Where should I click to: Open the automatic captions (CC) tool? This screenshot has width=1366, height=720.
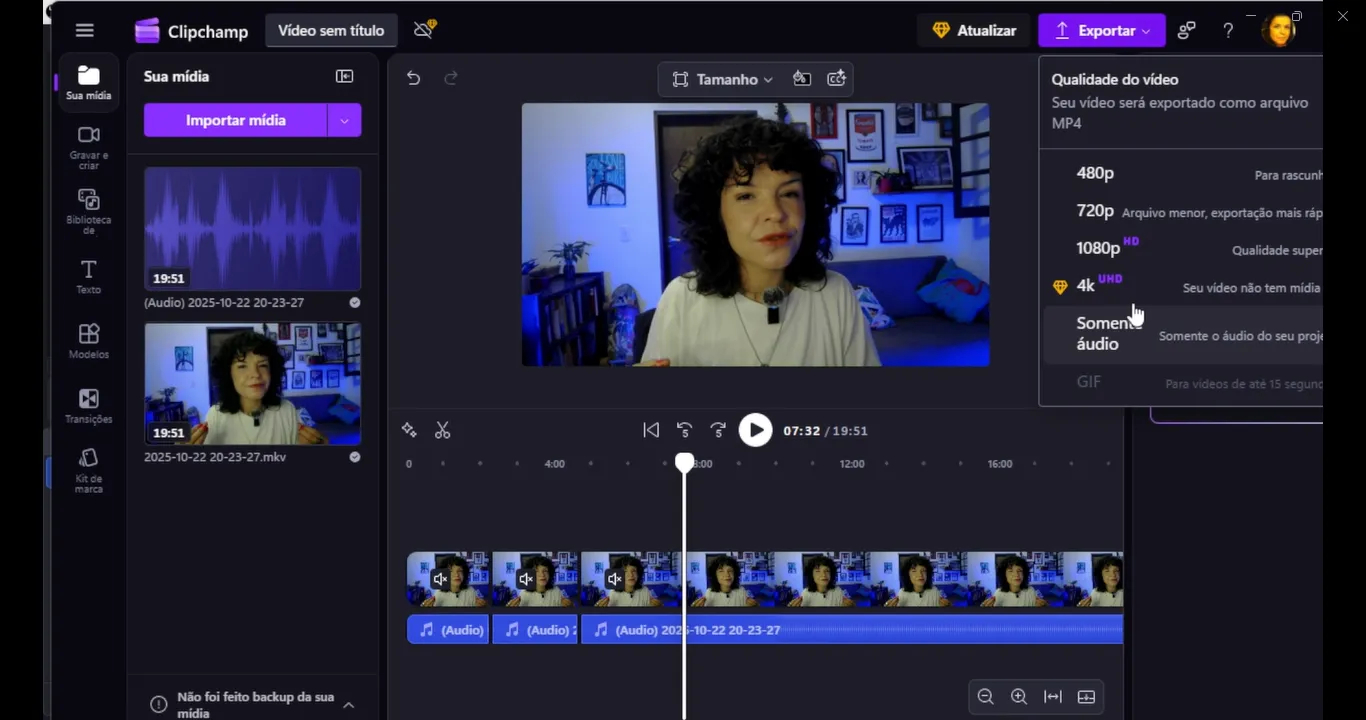(x=836, y=78)
